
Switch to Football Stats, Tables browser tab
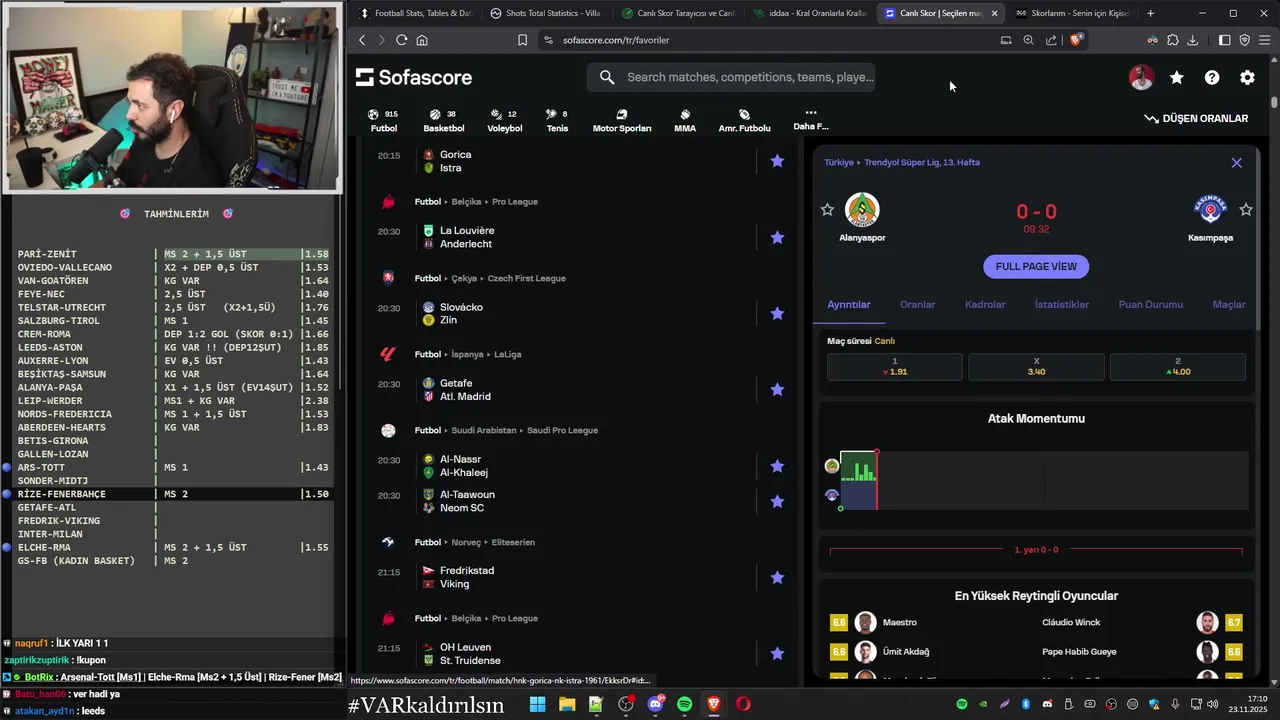point(415,13)
